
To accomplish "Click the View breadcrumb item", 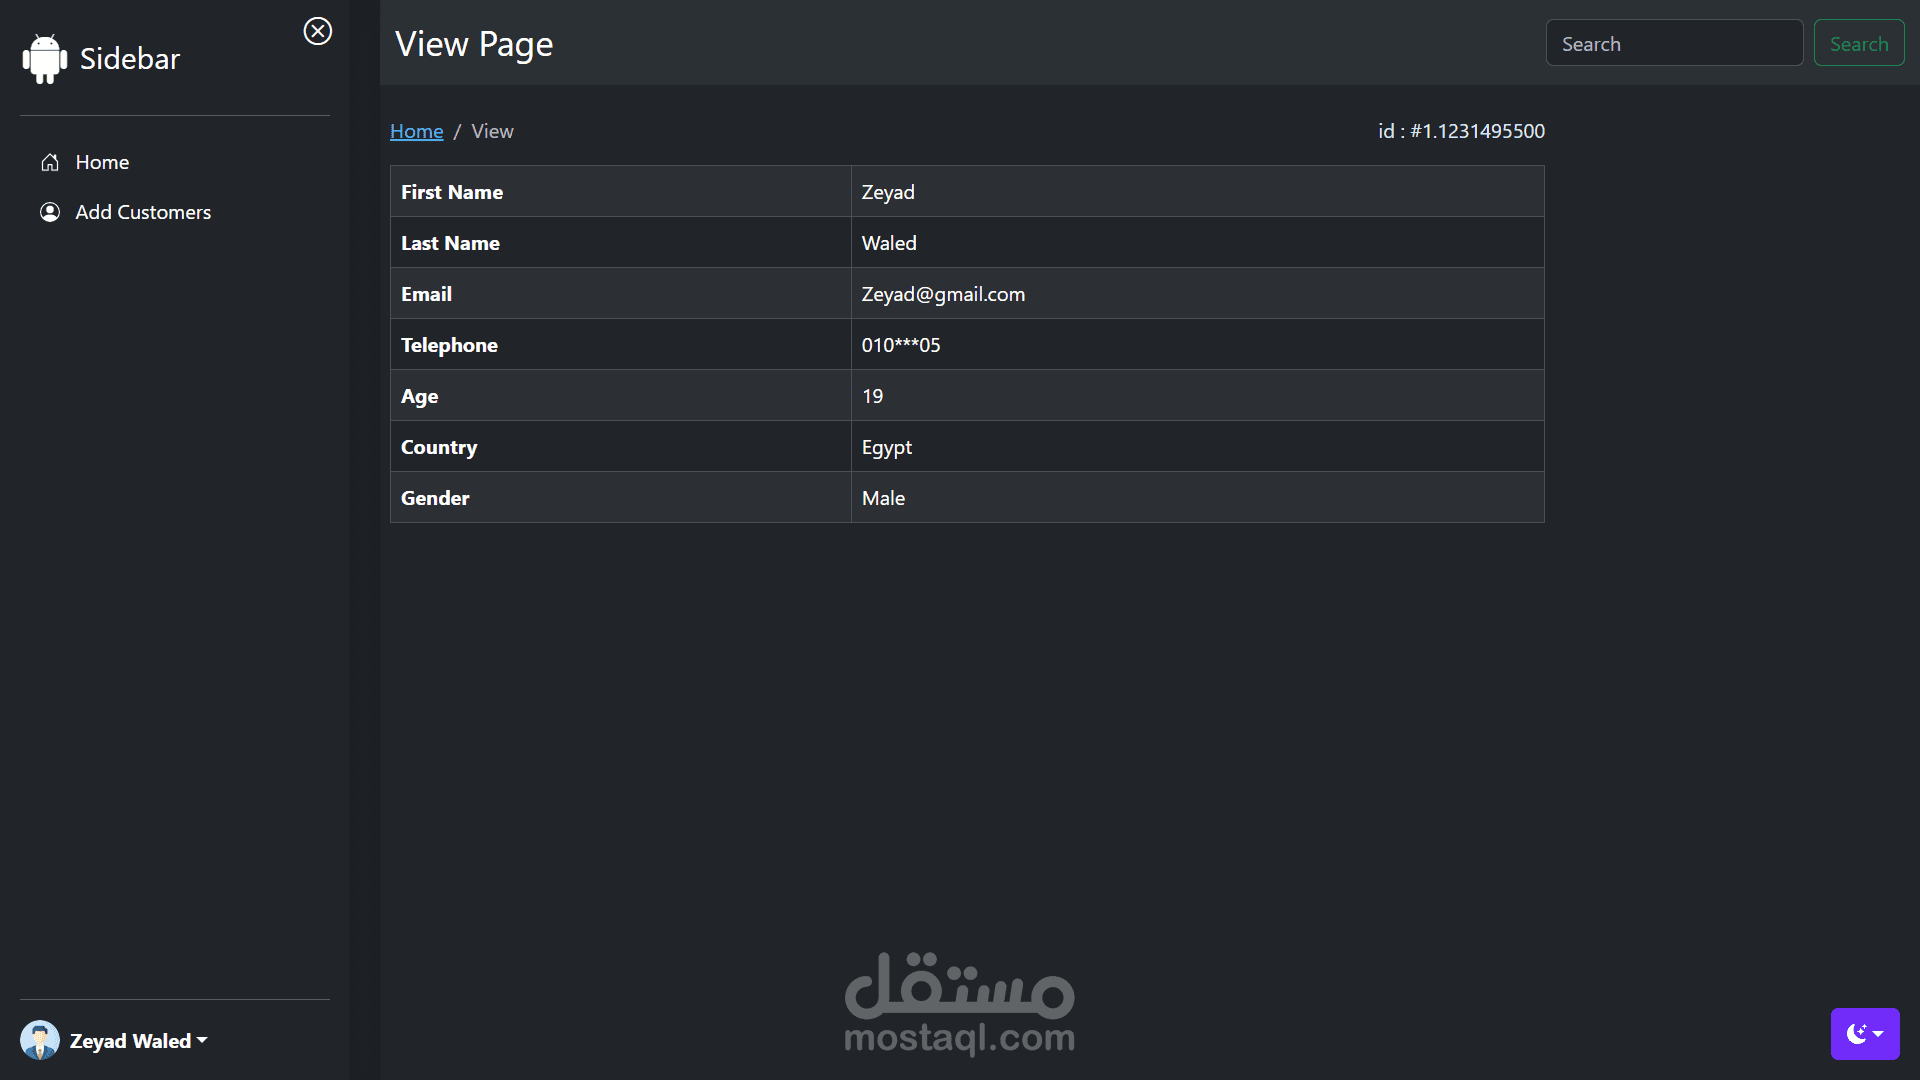I will (492, 131).
